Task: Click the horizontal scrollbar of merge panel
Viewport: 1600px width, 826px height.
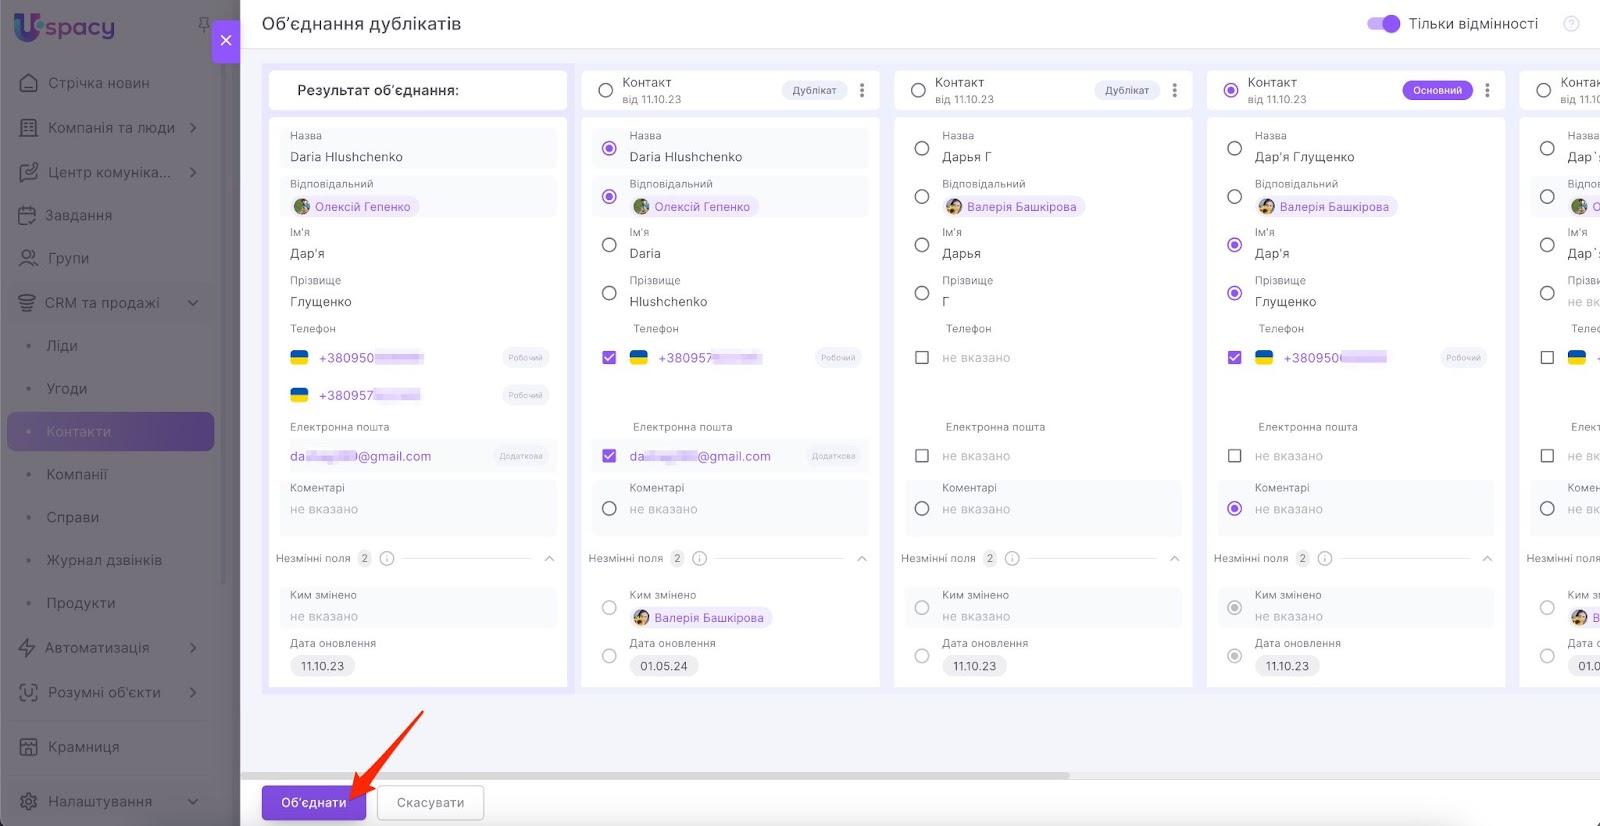Action: click(655, 775)
